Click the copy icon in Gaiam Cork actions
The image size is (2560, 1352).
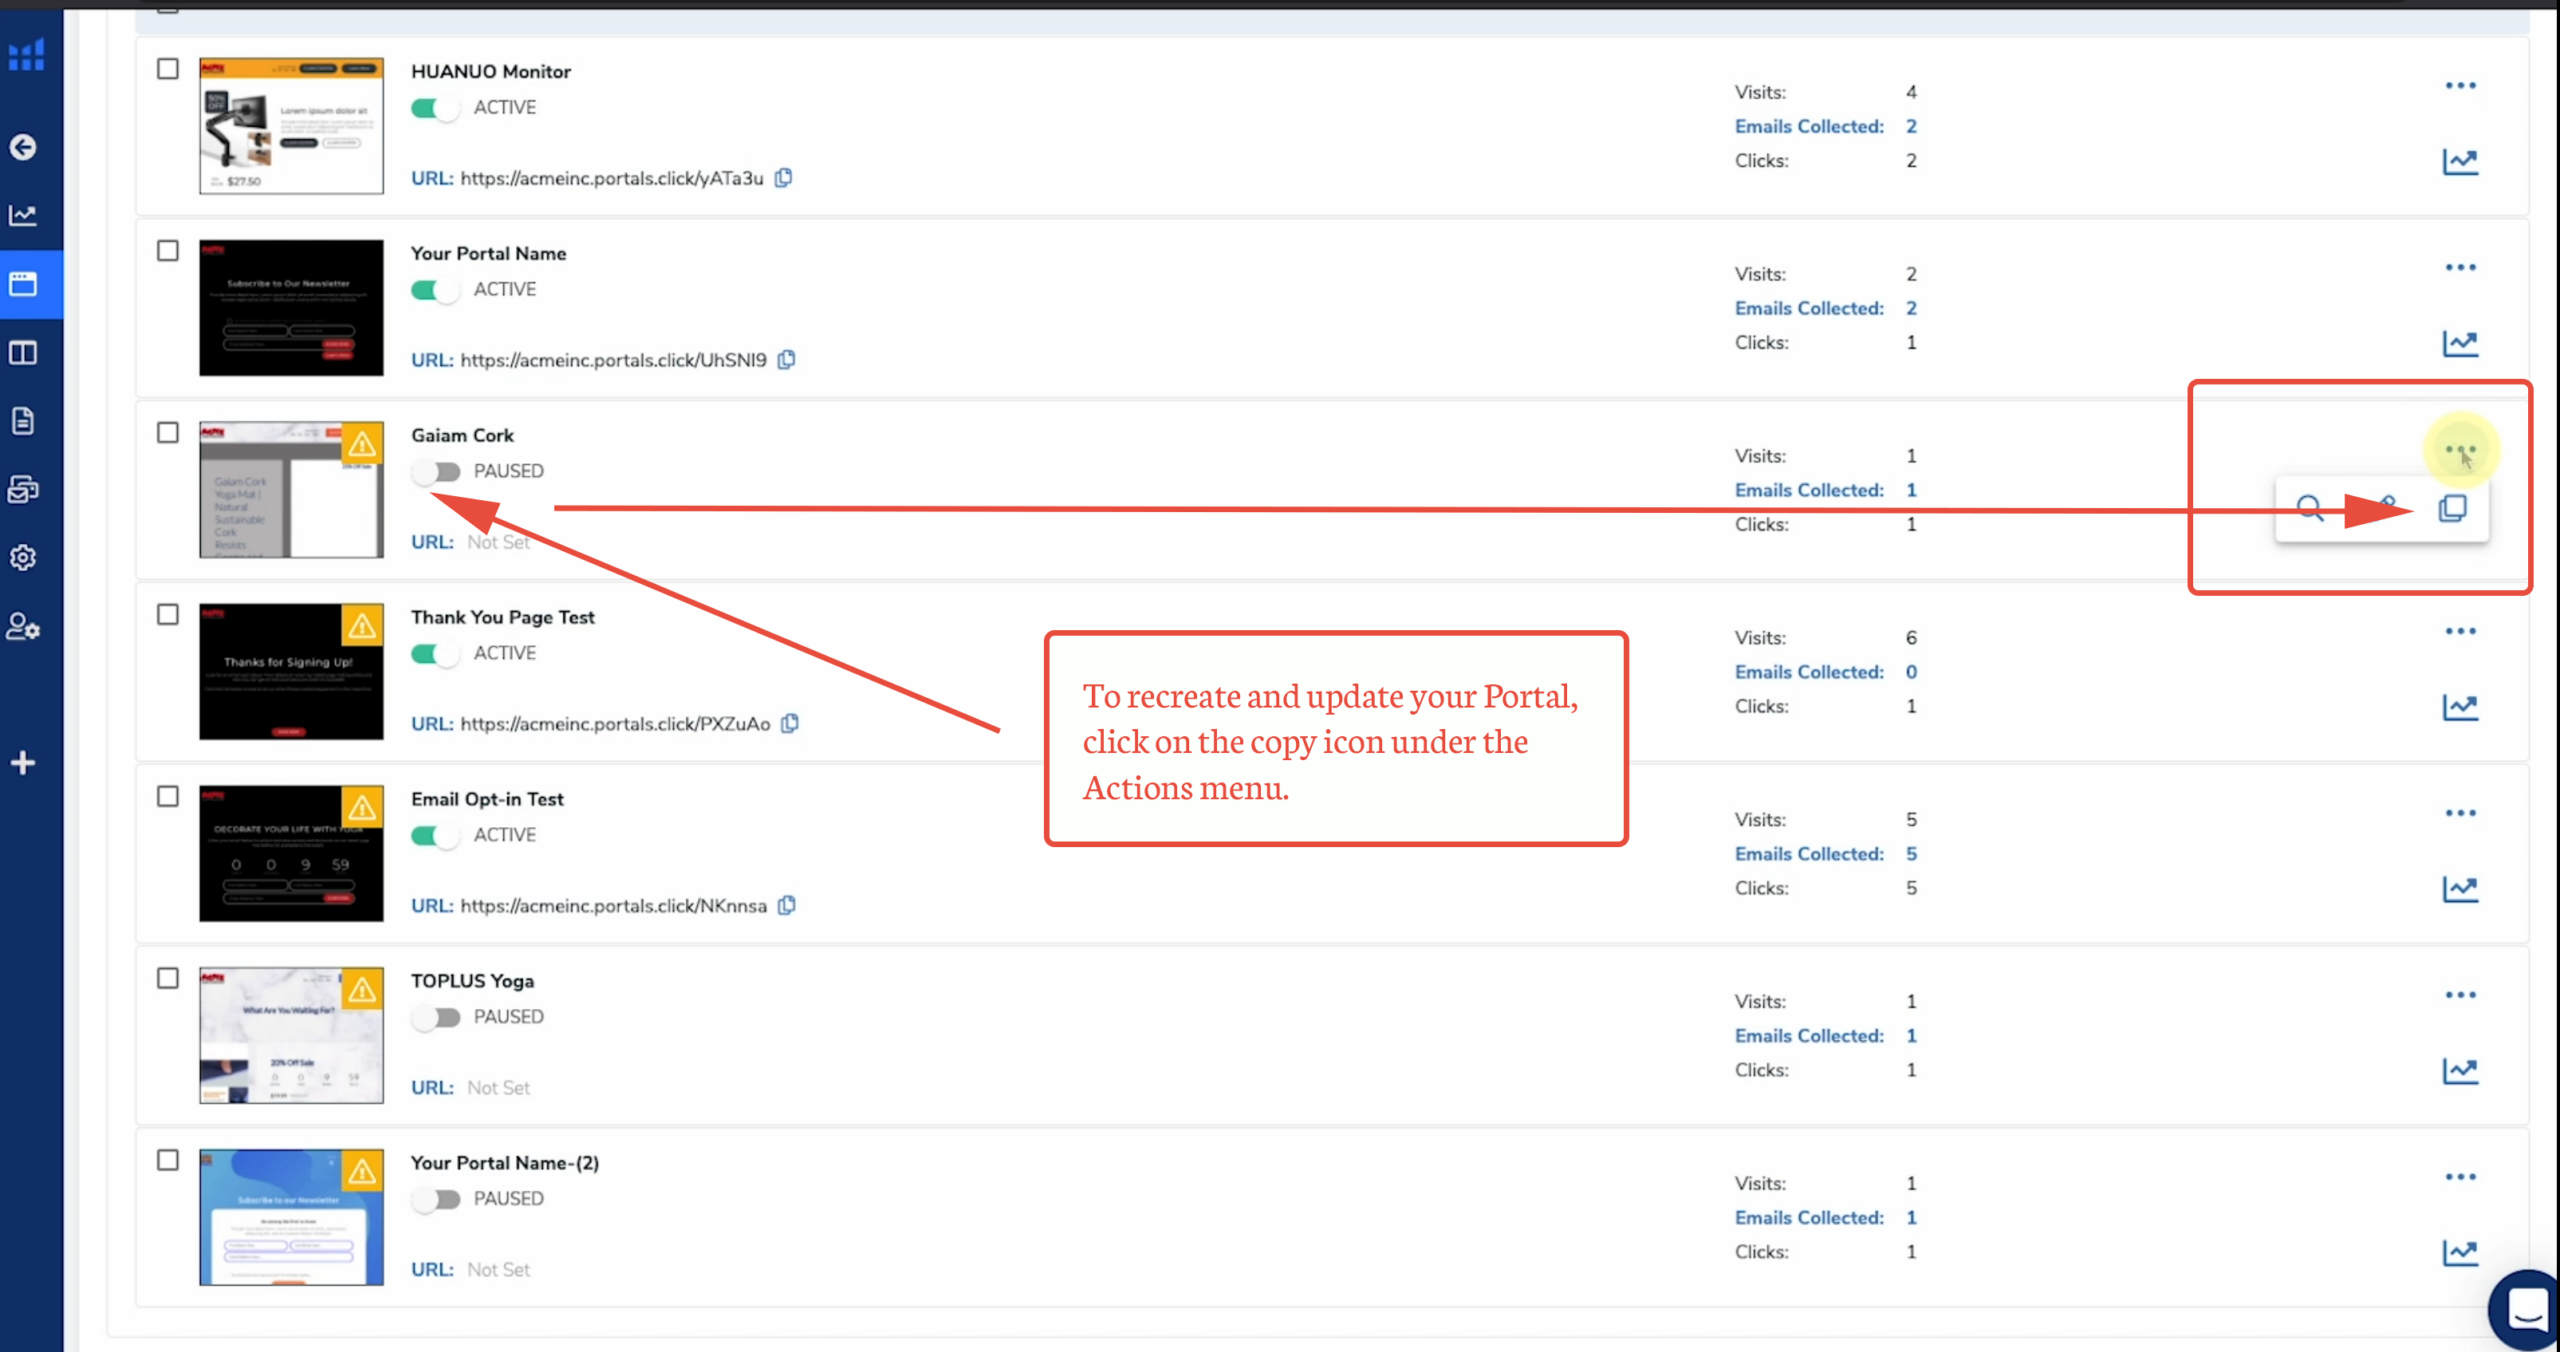coord(2452,508)
